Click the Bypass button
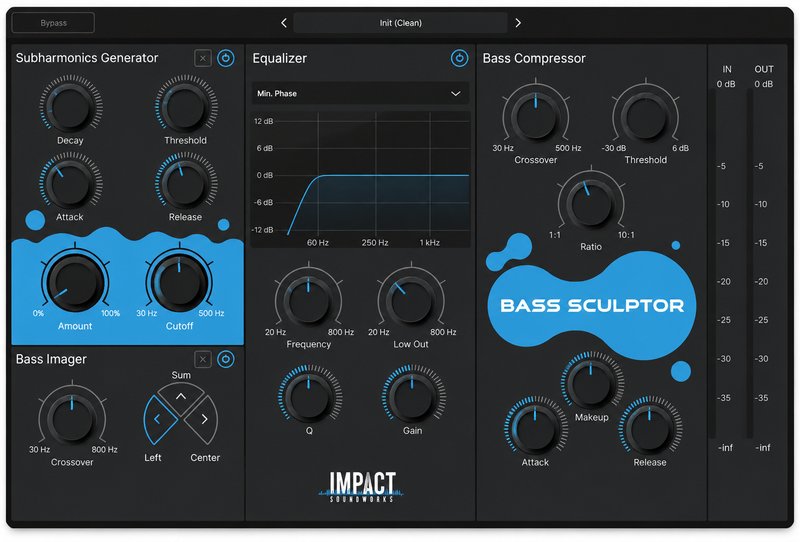 click(53, 23)
